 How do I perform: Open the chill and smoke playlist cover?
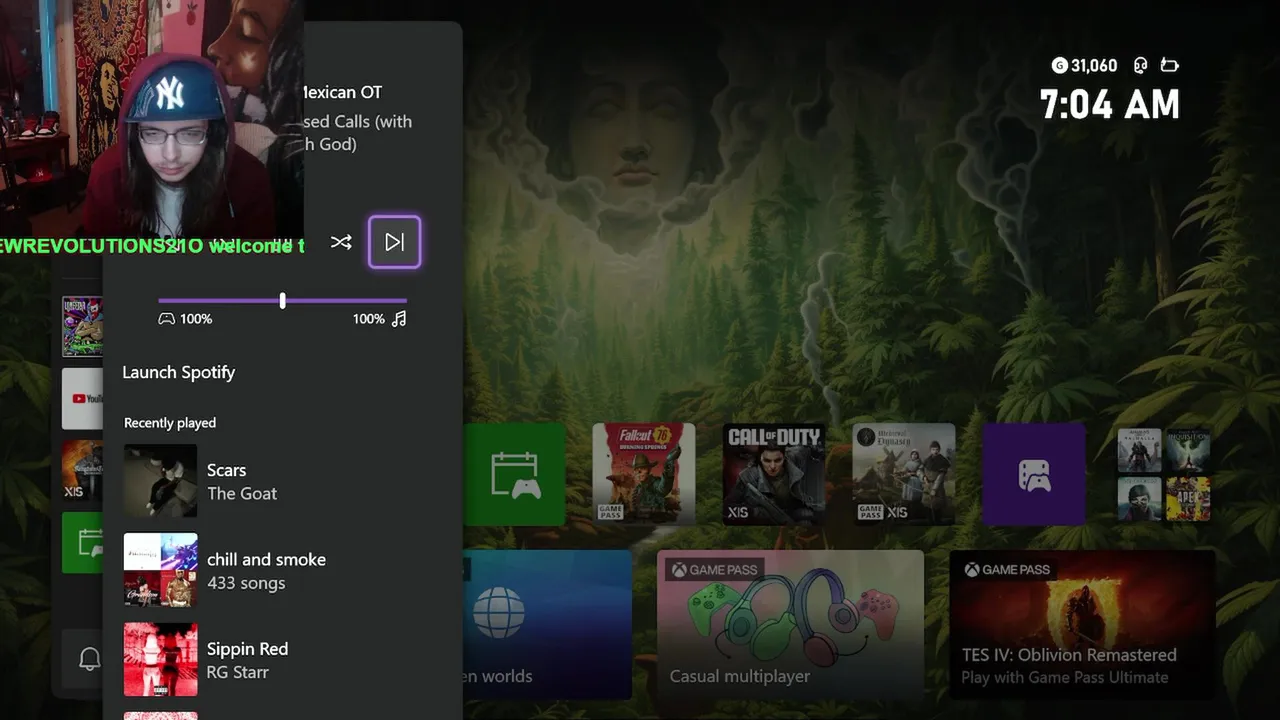160,570
